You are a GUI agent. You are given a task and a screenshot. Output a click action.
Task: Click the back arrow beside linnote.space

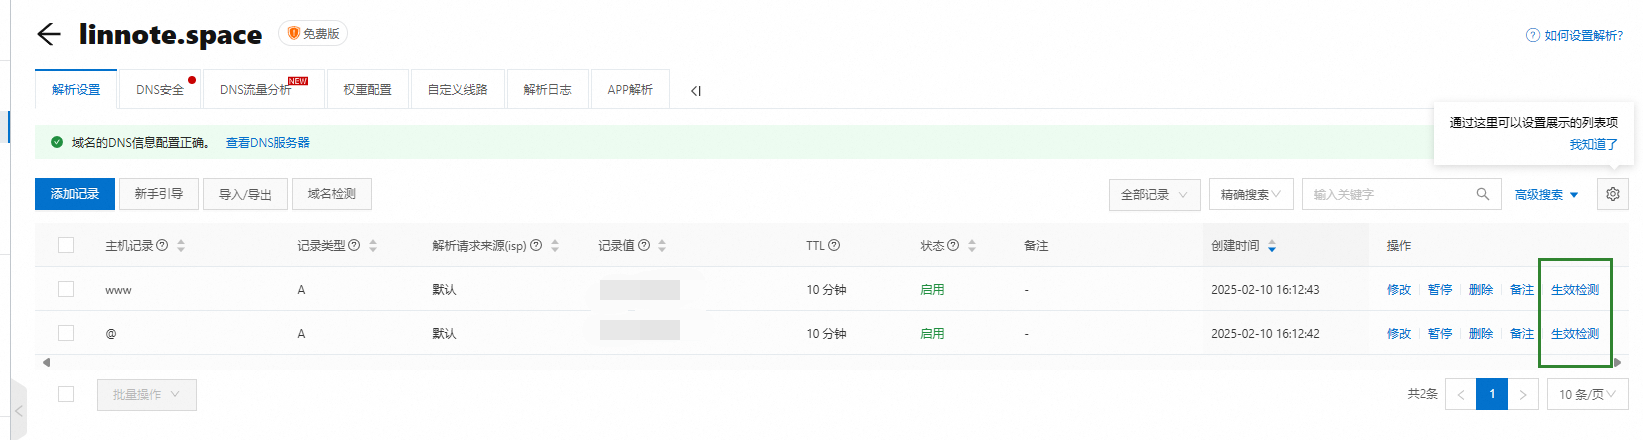[x=48, y=34]
